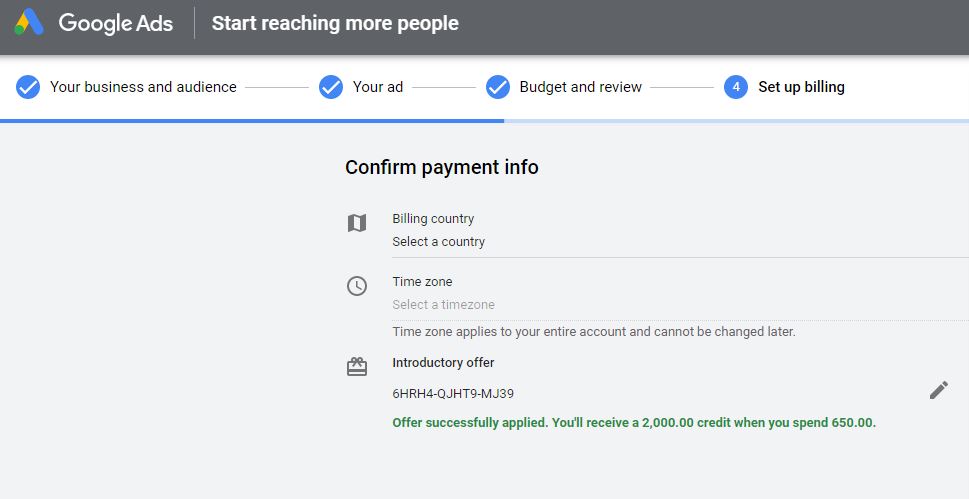
Task: Click the 'Offer successfully applied' green message
Action: point(634,423)
